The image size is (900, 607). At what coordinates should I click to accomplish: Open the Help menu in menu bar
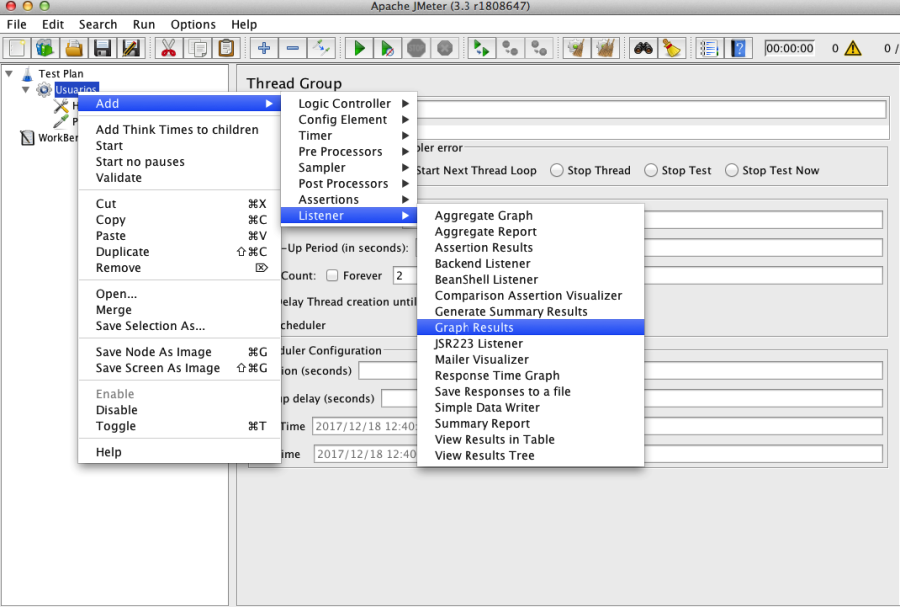(244, 25)
